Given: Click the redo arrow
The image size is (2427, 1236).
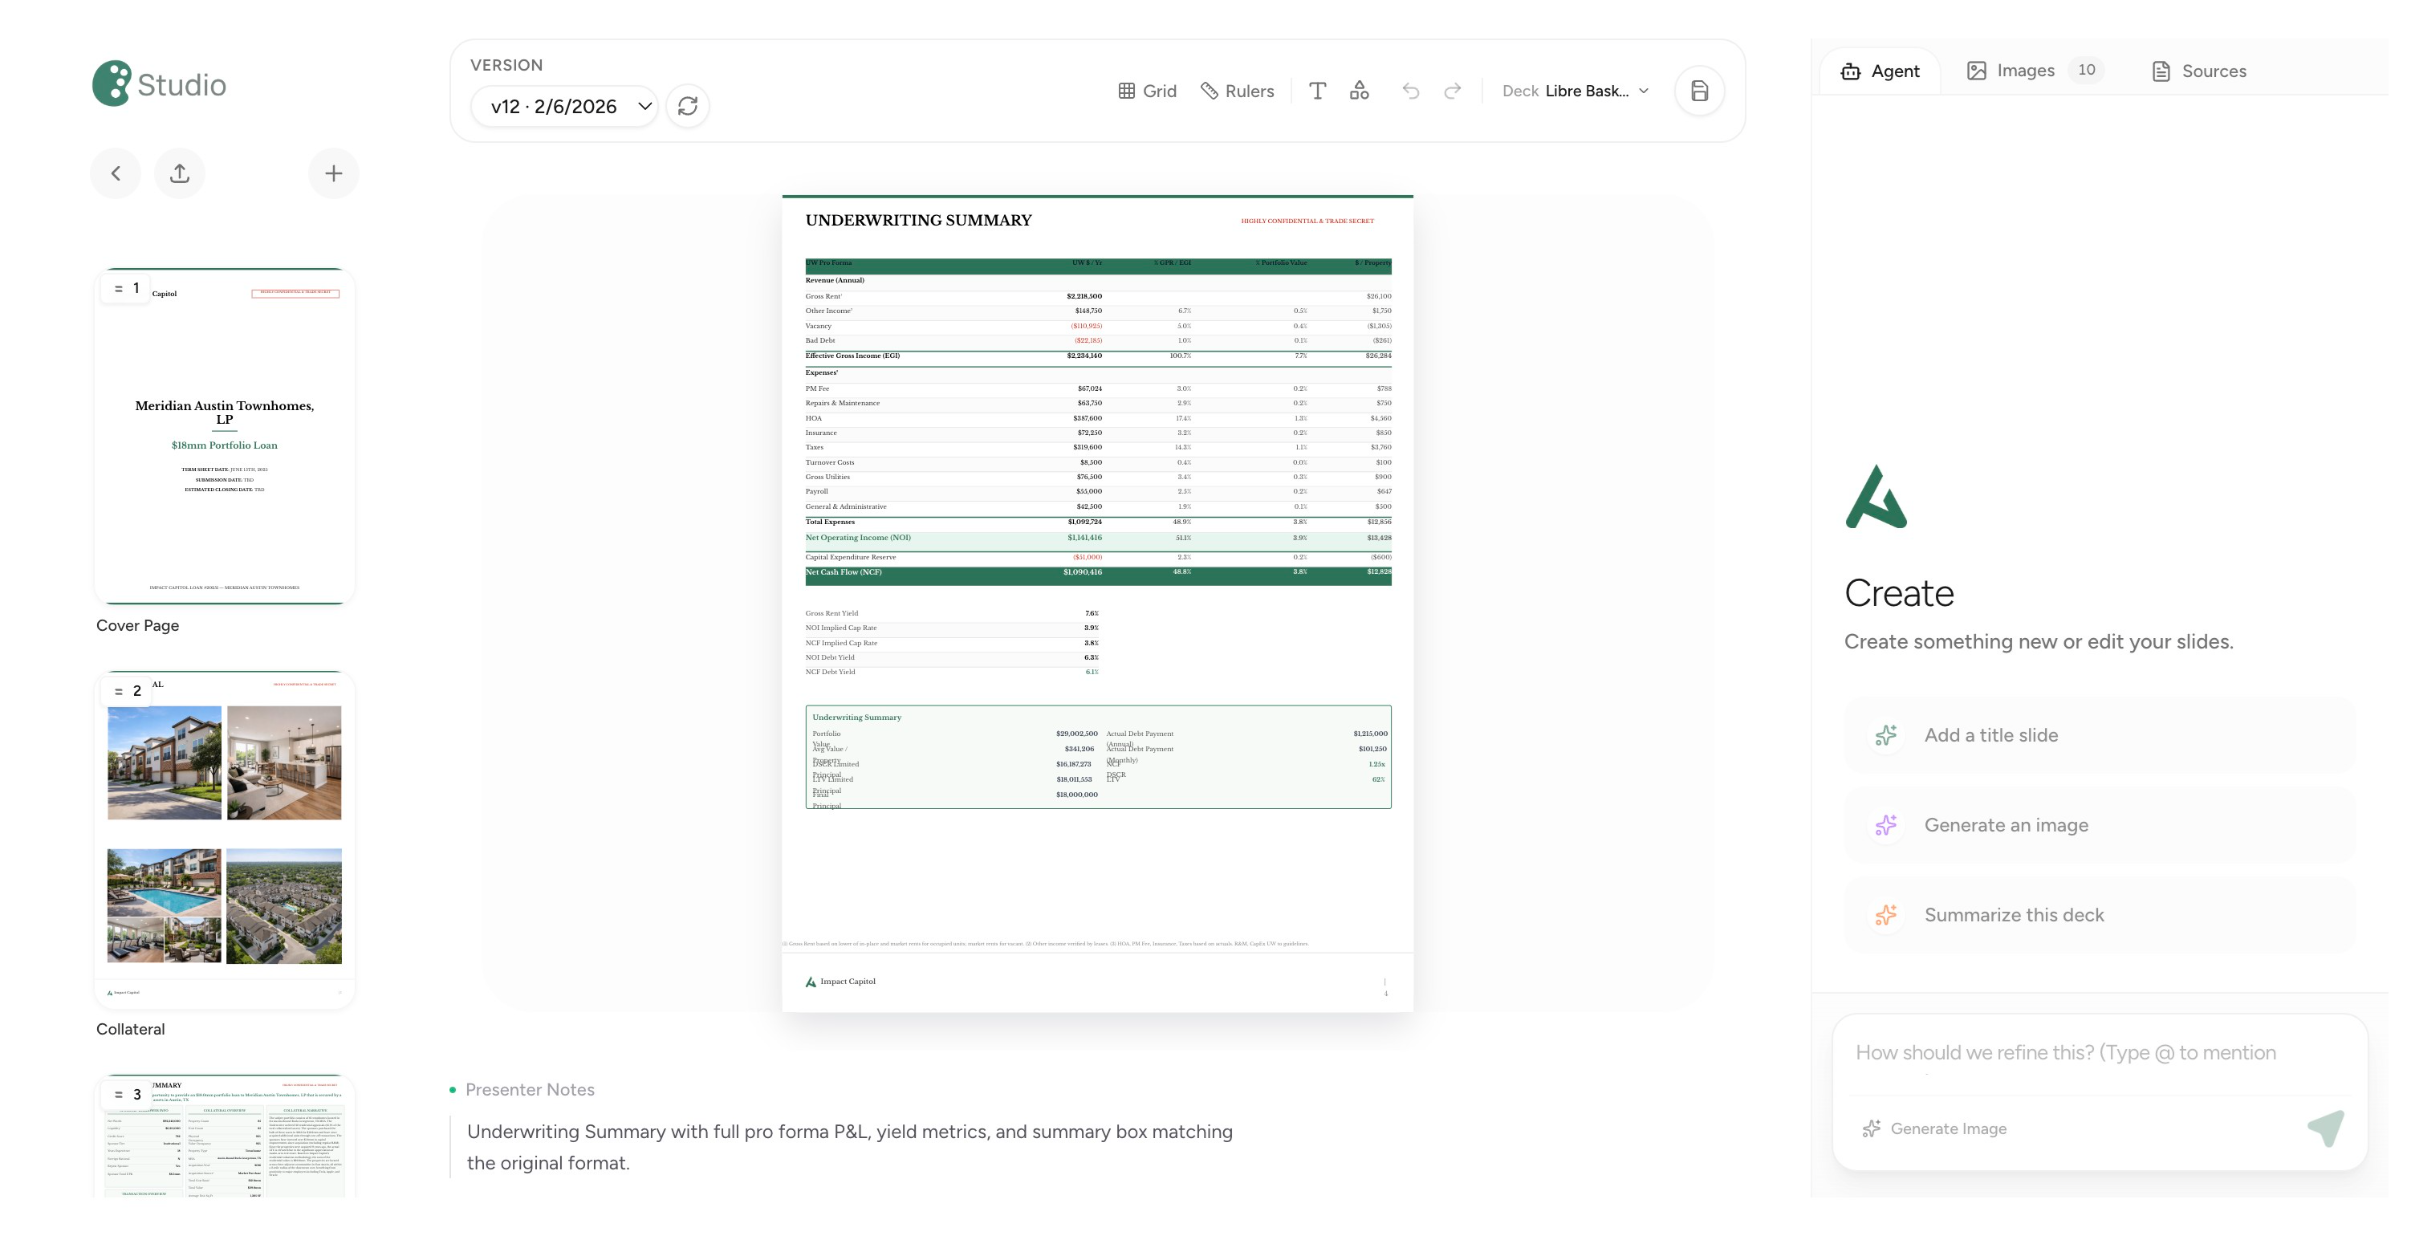Looking at the screenshot, I should 1453,91.
